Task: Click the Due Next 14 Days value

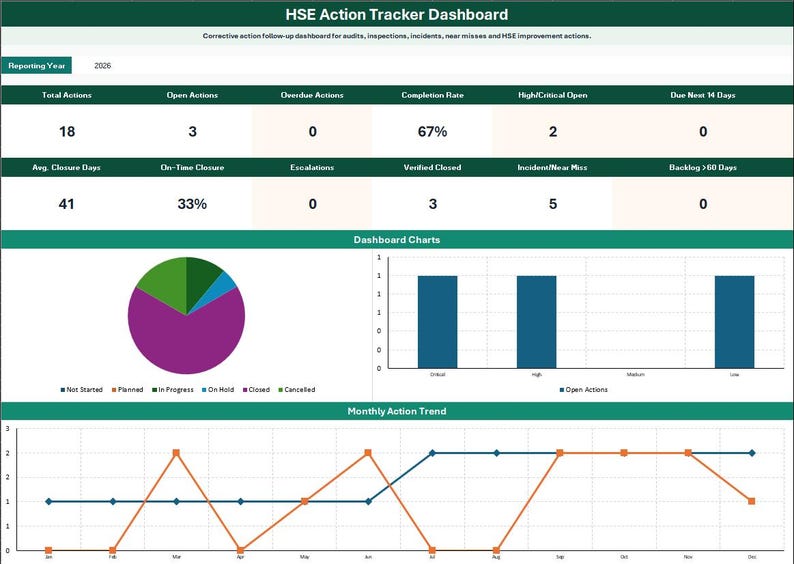Action: [703, 132]
